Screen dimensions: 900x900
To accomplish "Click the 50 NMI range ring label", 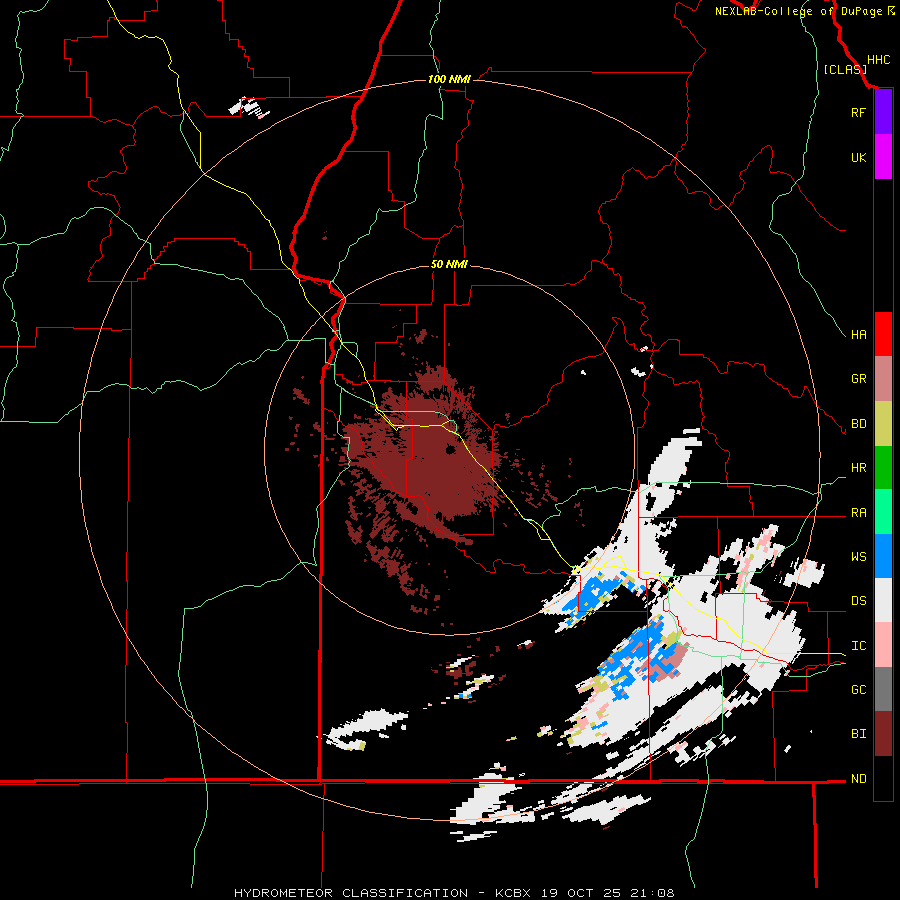I will tap(449, 264).
